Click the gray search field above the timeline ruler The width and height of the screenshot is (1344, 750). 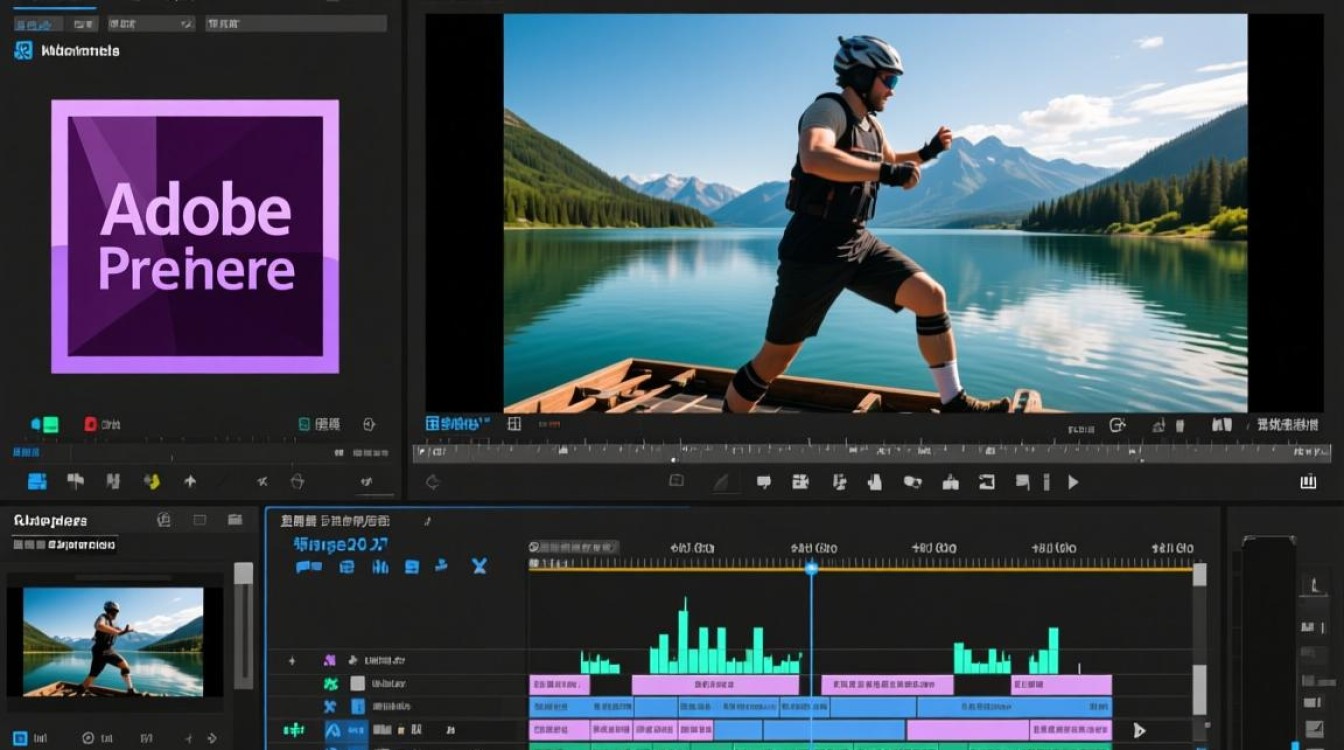[x=574, y=547]
